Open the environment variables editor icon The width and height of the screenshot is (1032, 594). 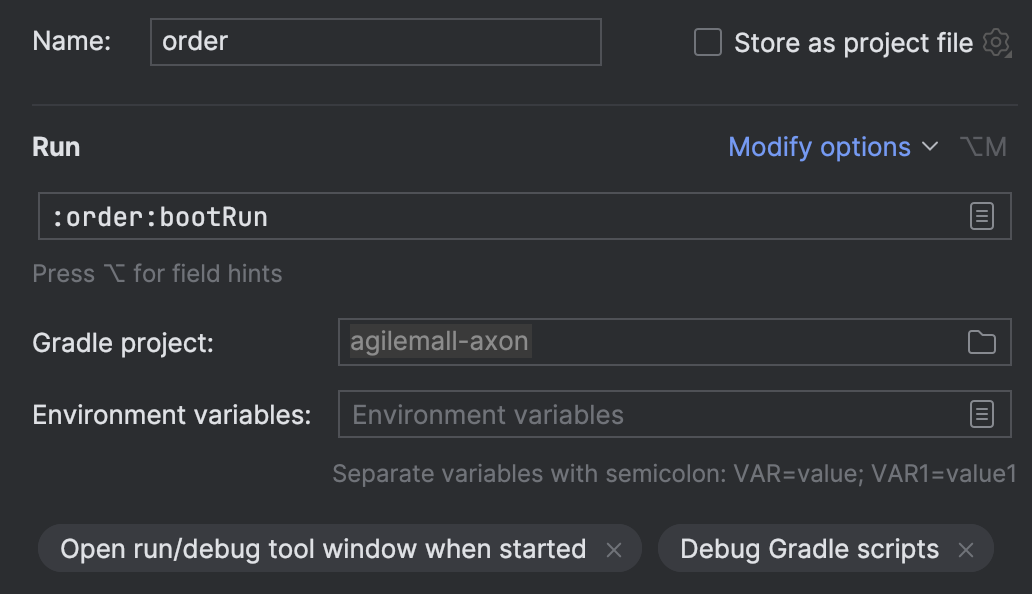pyautogui.click(x=982, y=414)
